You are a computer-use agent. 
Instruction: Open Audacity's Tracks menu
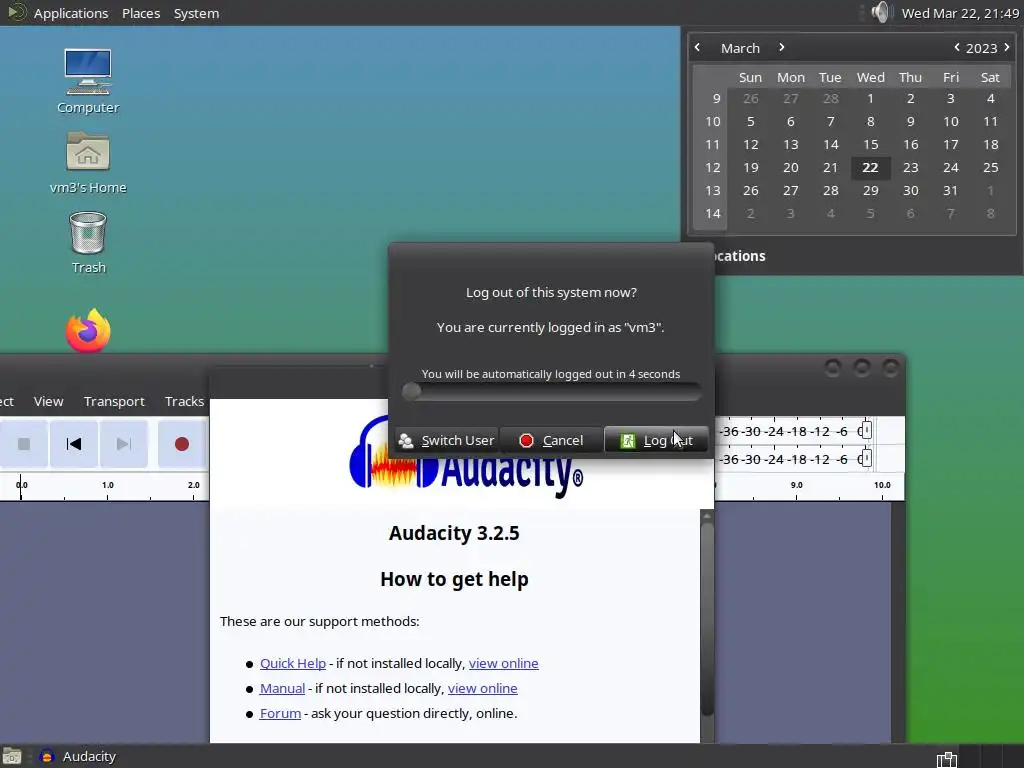tap(184, 401)
